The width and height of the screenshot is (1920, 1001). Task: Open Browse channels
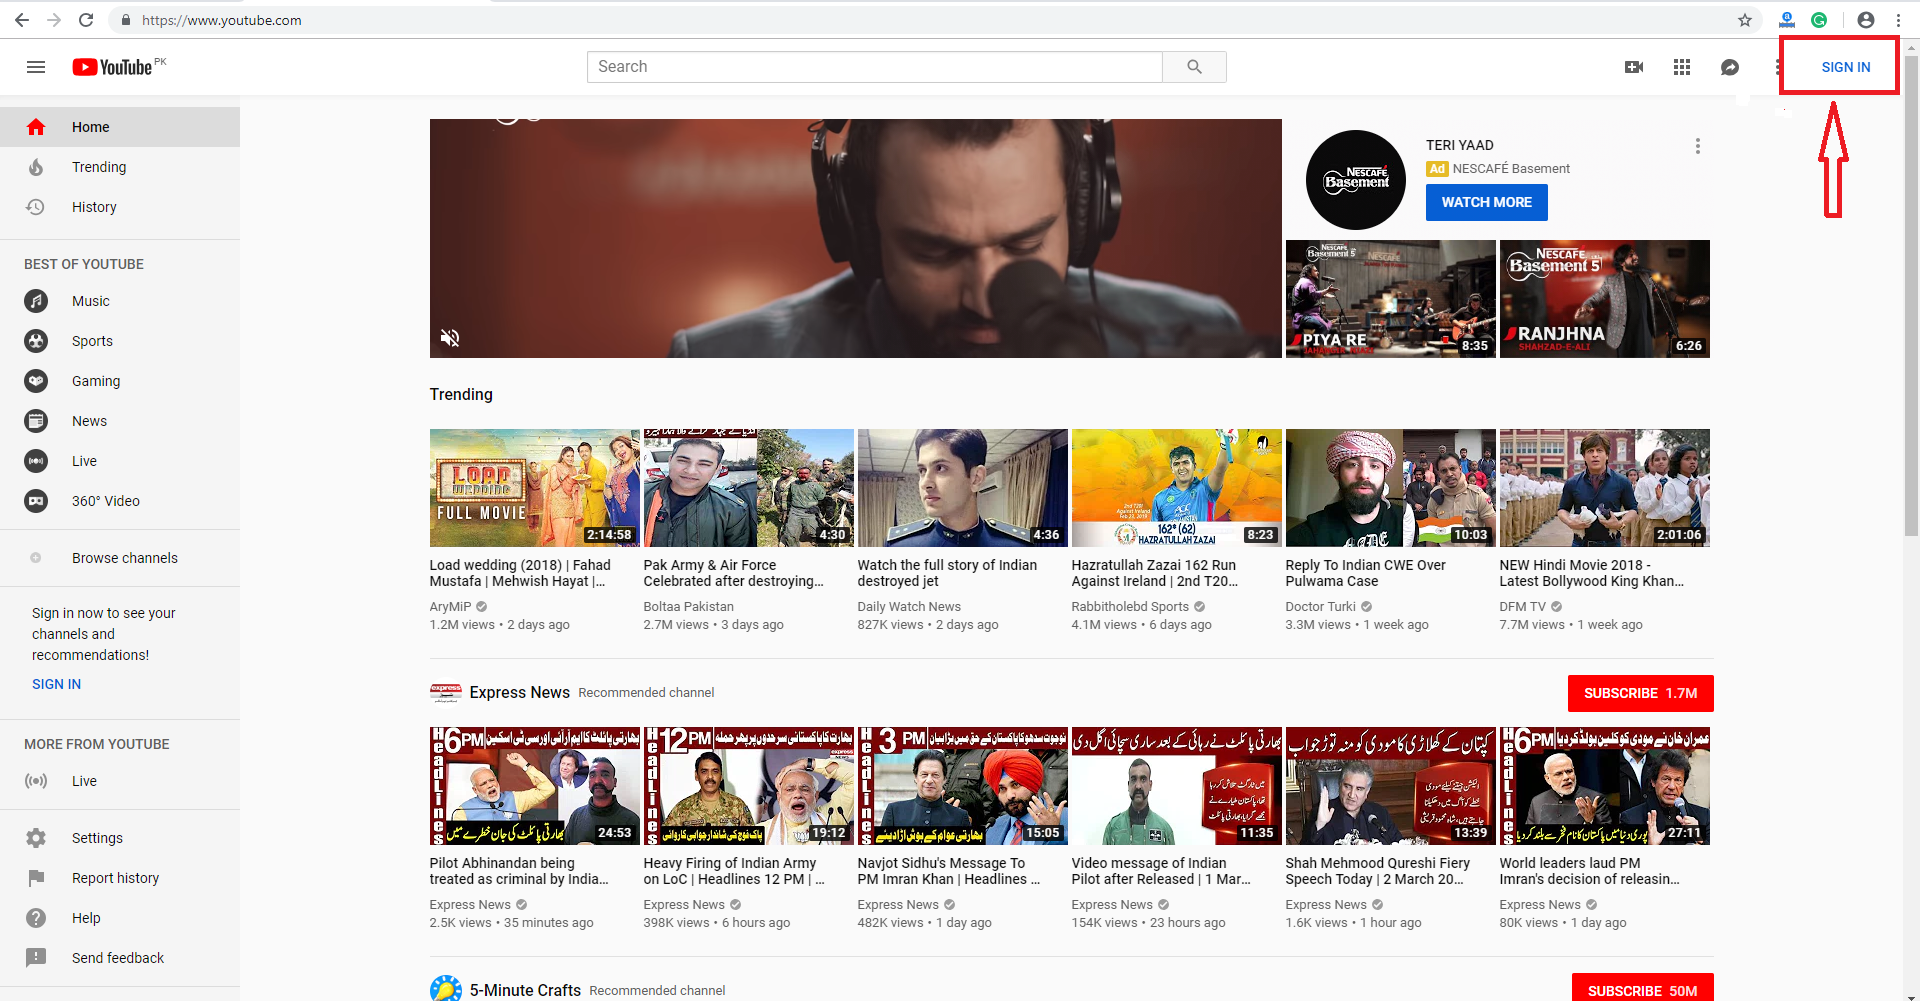coord(120,558)
